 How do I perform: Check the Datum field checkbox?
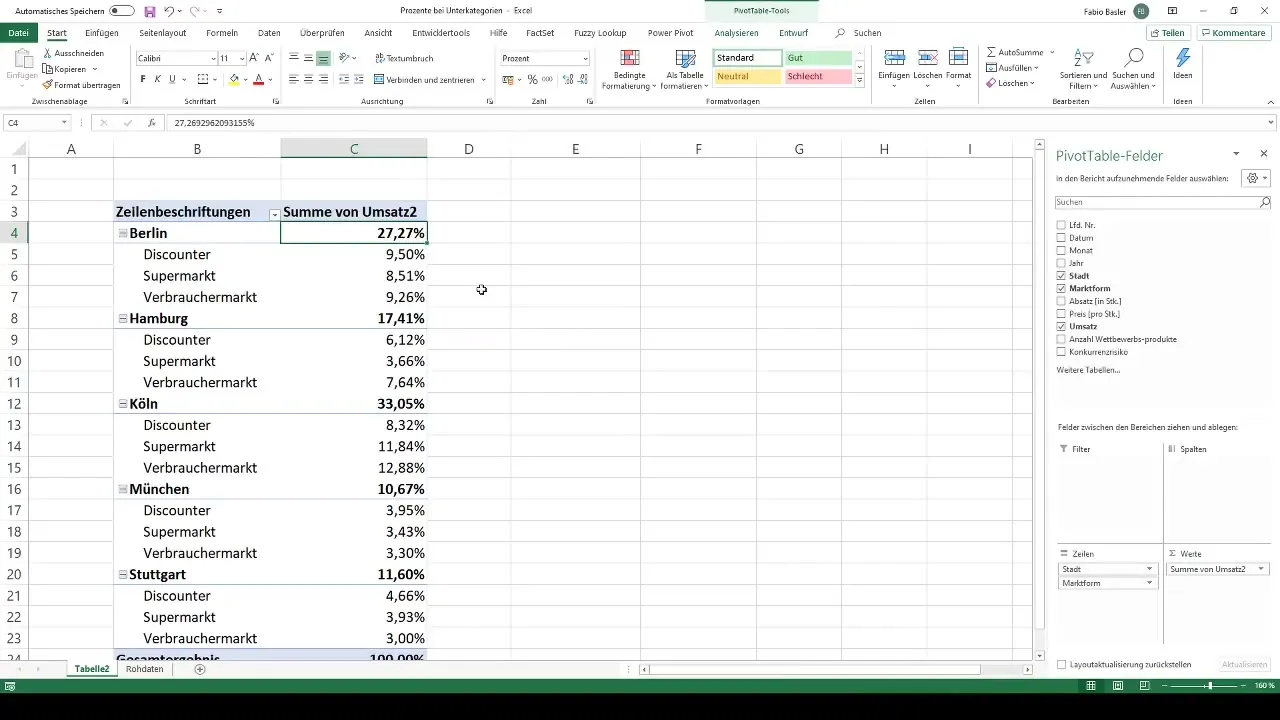[1061, 238]
